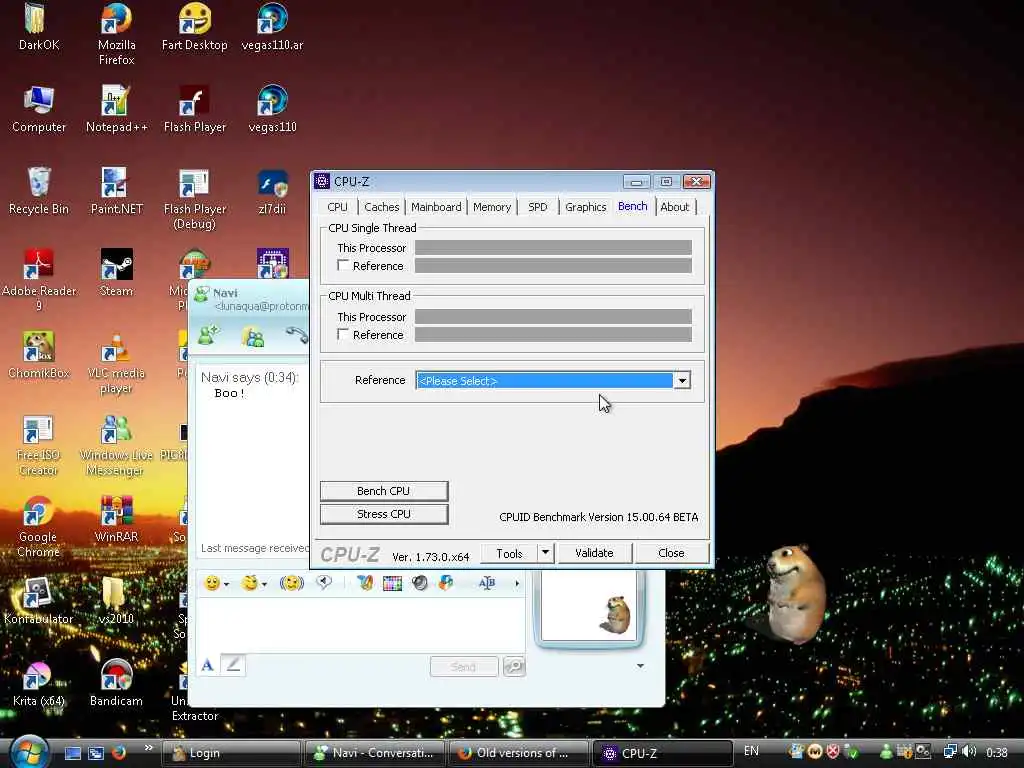Switch to handwriting pen mode in Messenger

233,665
